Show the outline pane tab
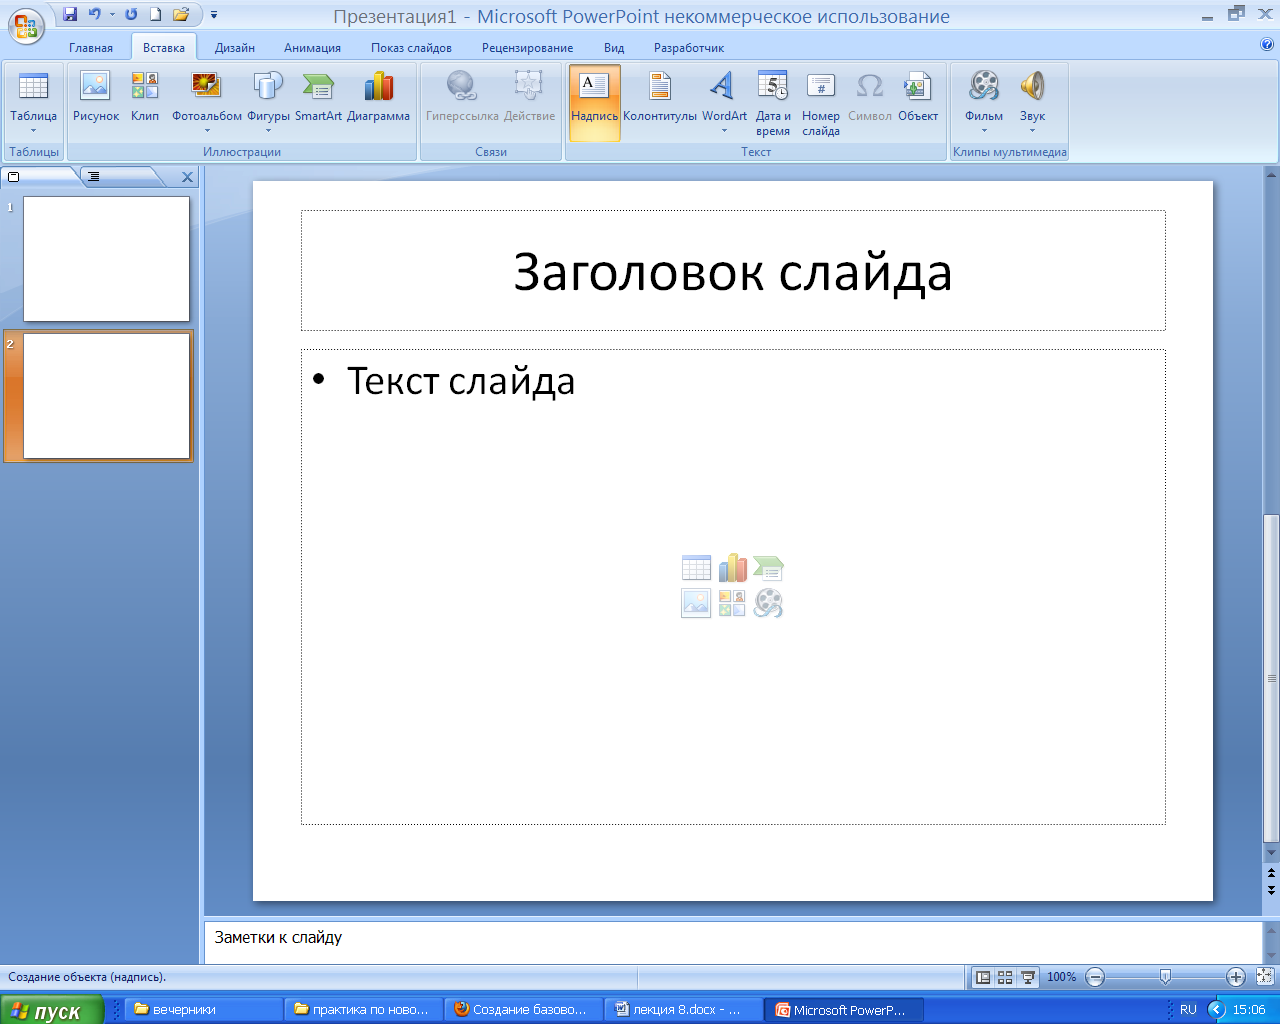This screenshot has width=1280, height=1024. coord(118,177)
